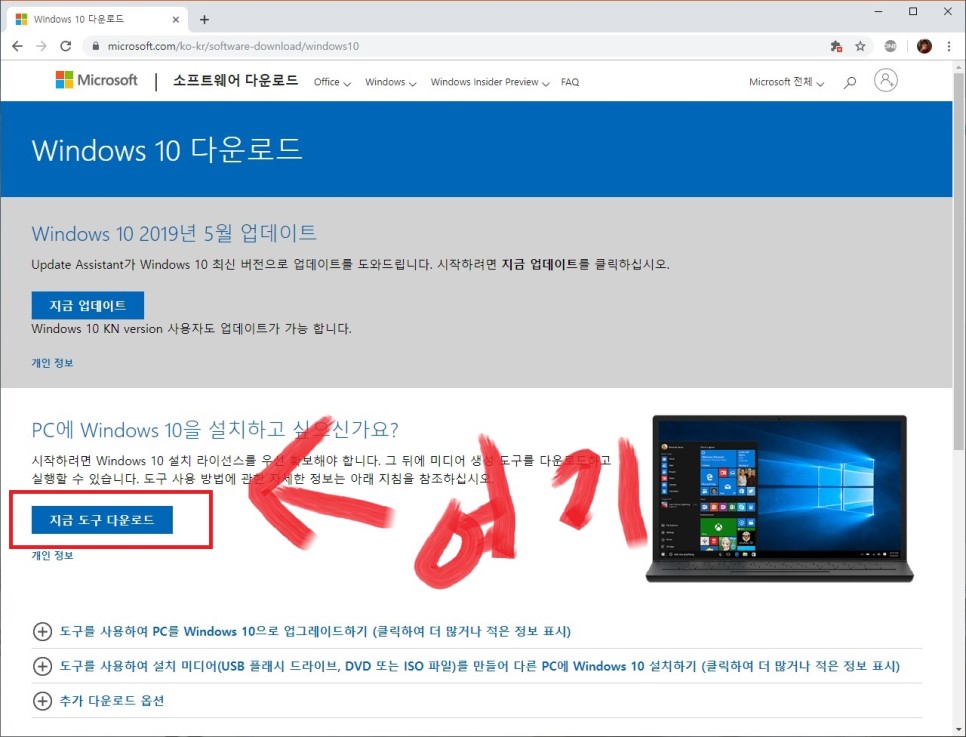Screen dimensions: 966x737
Task: Open the site search magnifier
Action: [850, 81]
